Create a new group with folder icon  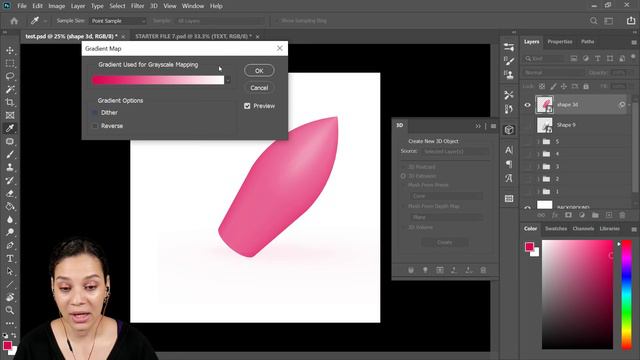pos(595,215)
